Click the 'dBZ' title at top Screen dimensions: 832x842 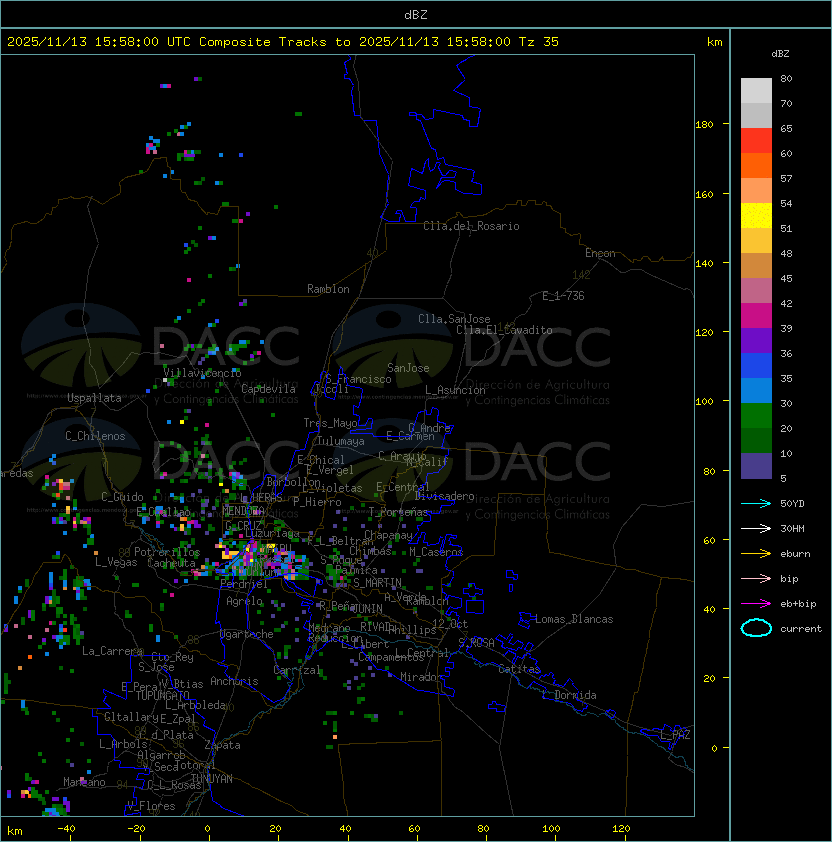click(416, 15)
